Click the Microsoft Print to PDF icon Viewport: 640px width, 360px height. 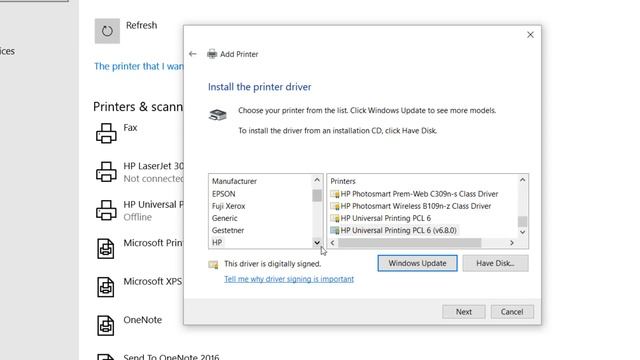pos(106,248)
